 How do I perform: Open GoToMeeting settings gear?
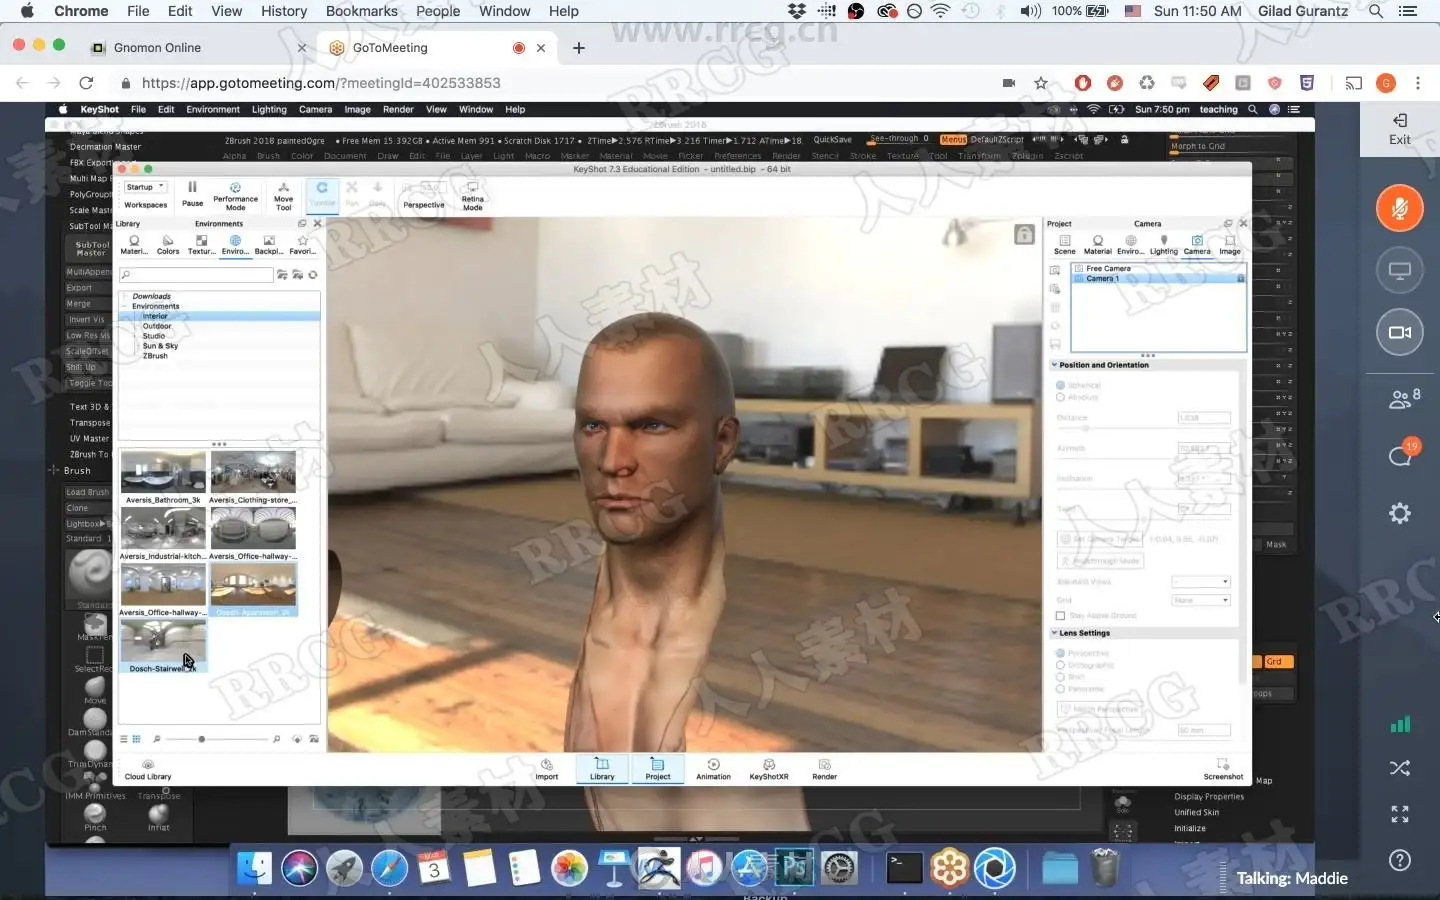pyautogui.click(x=1399, y=513)
